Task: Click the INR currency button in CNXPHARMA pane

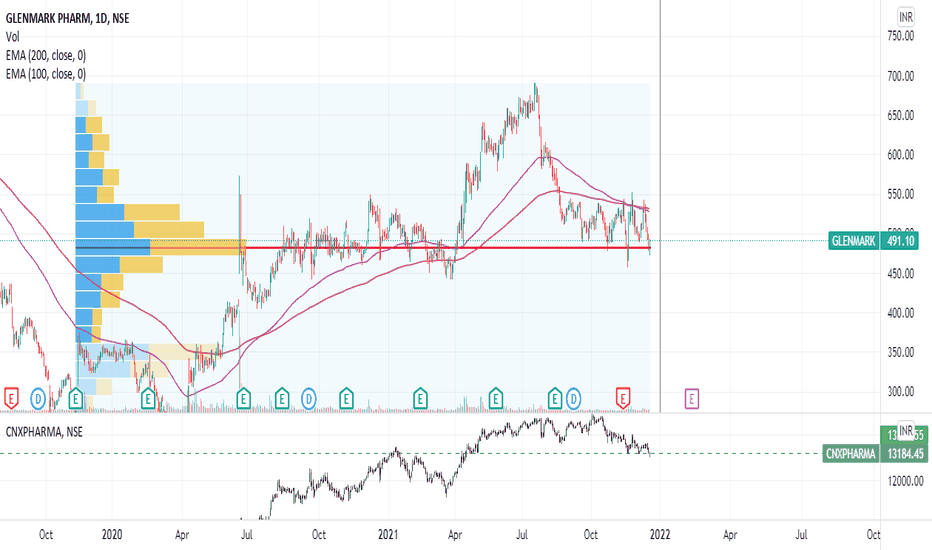Action: coord(906,430)
